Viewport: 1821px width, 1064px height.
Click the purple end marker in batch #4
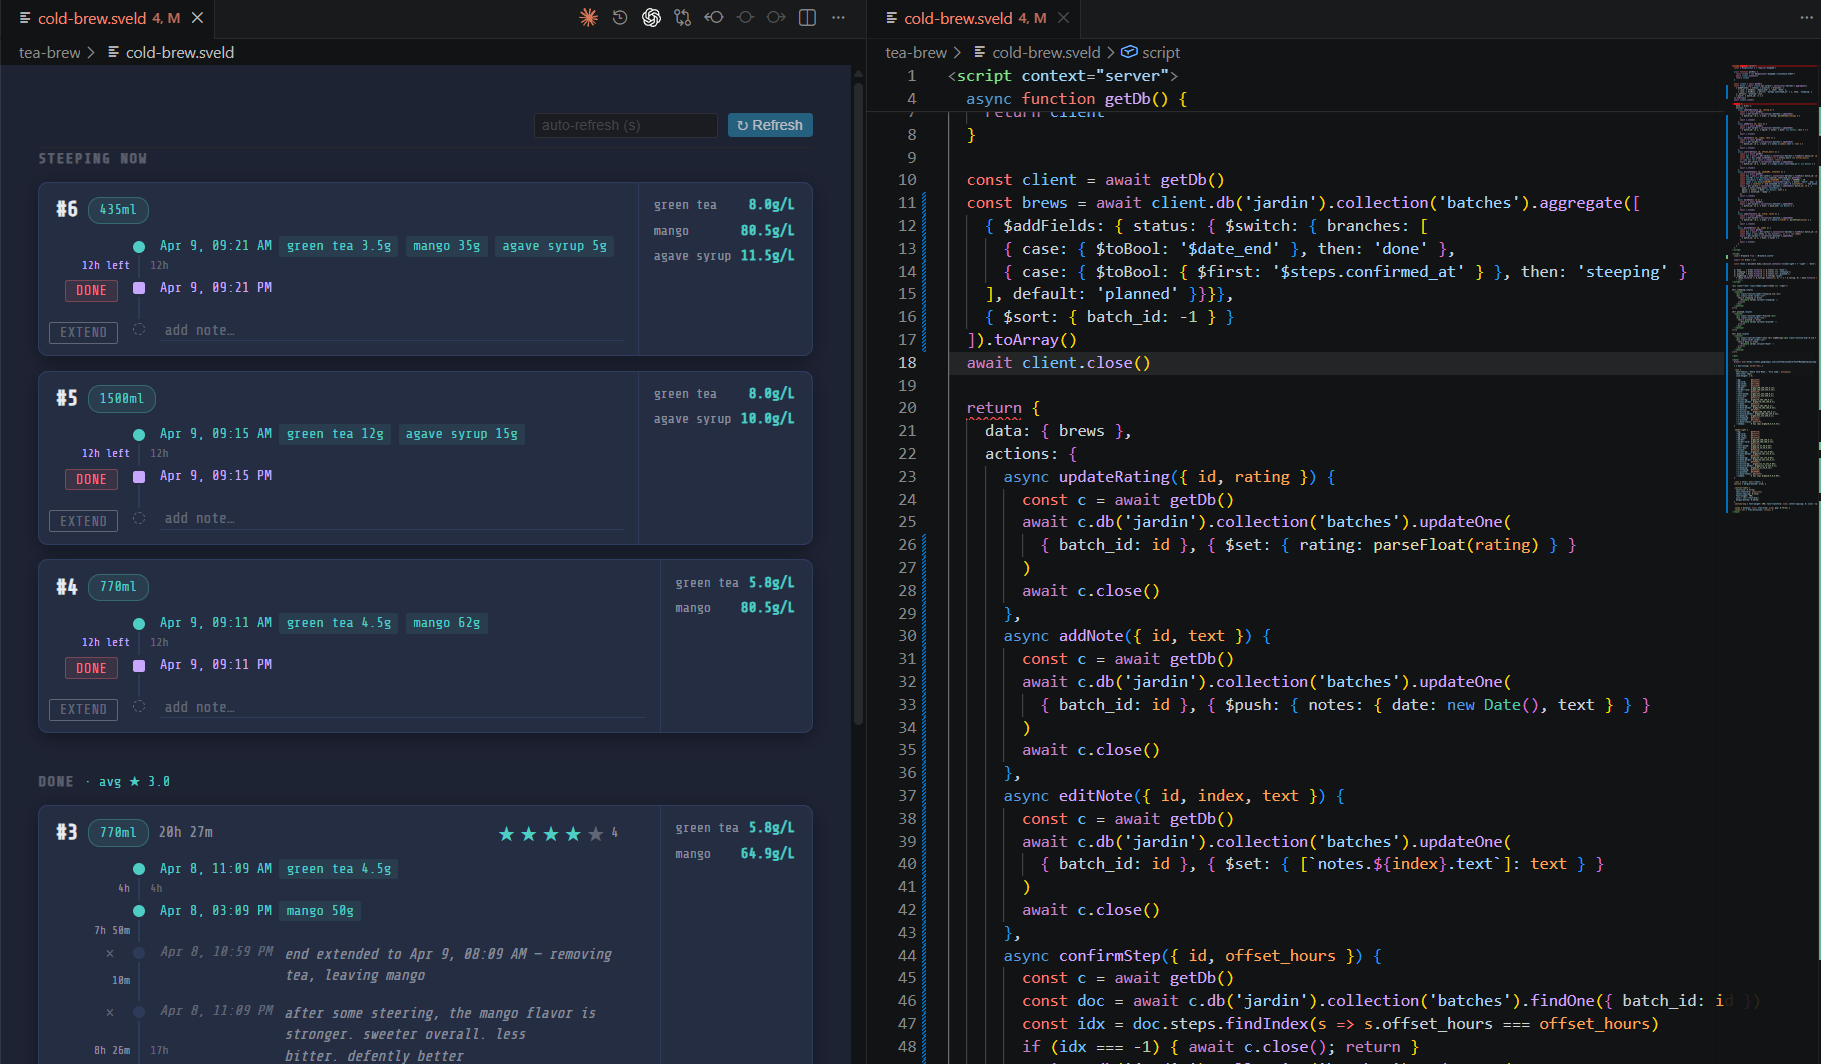[x=139, y=665]
